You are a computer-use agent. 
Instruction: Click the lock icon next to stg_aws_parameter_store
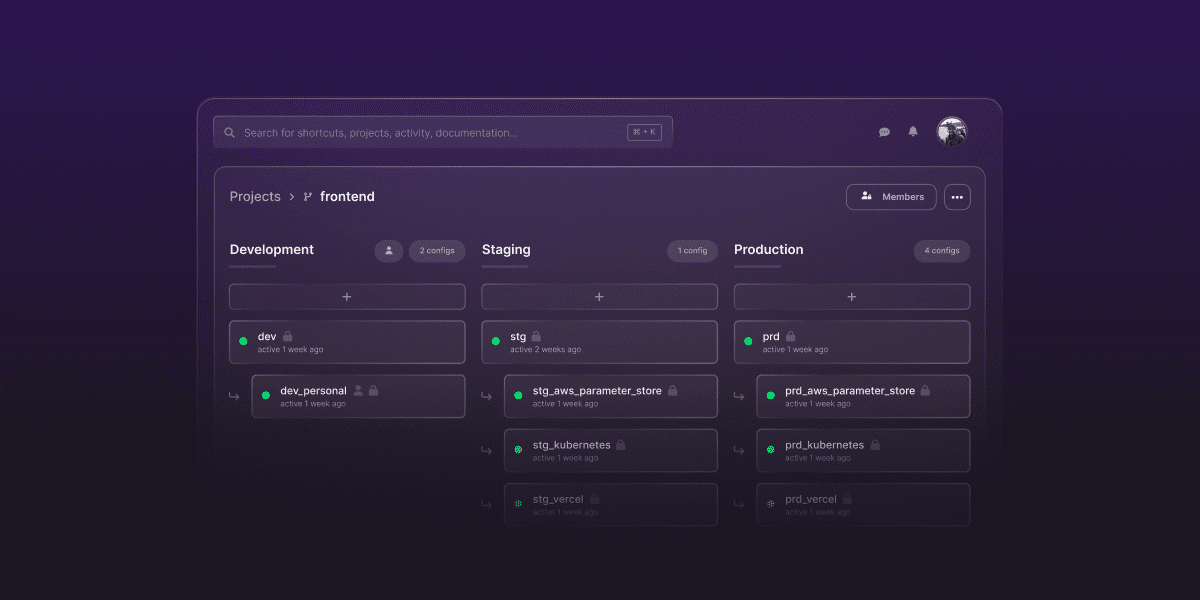[x=673, y=391]
